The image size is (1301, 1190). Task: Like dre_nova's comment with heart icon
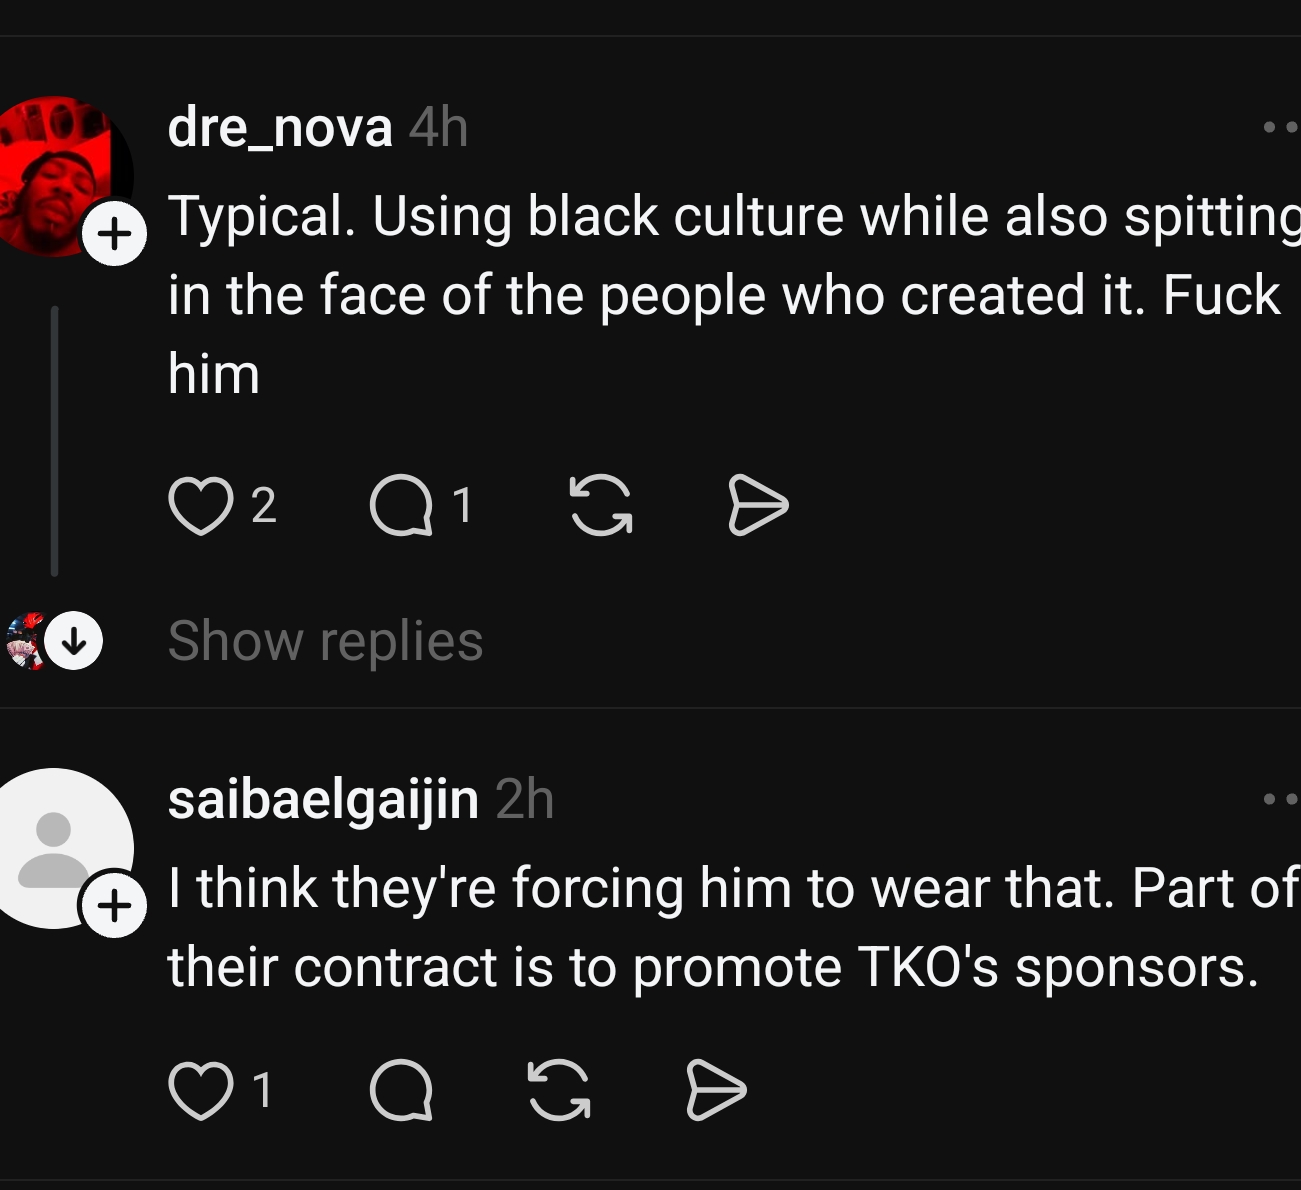[201, 505]
